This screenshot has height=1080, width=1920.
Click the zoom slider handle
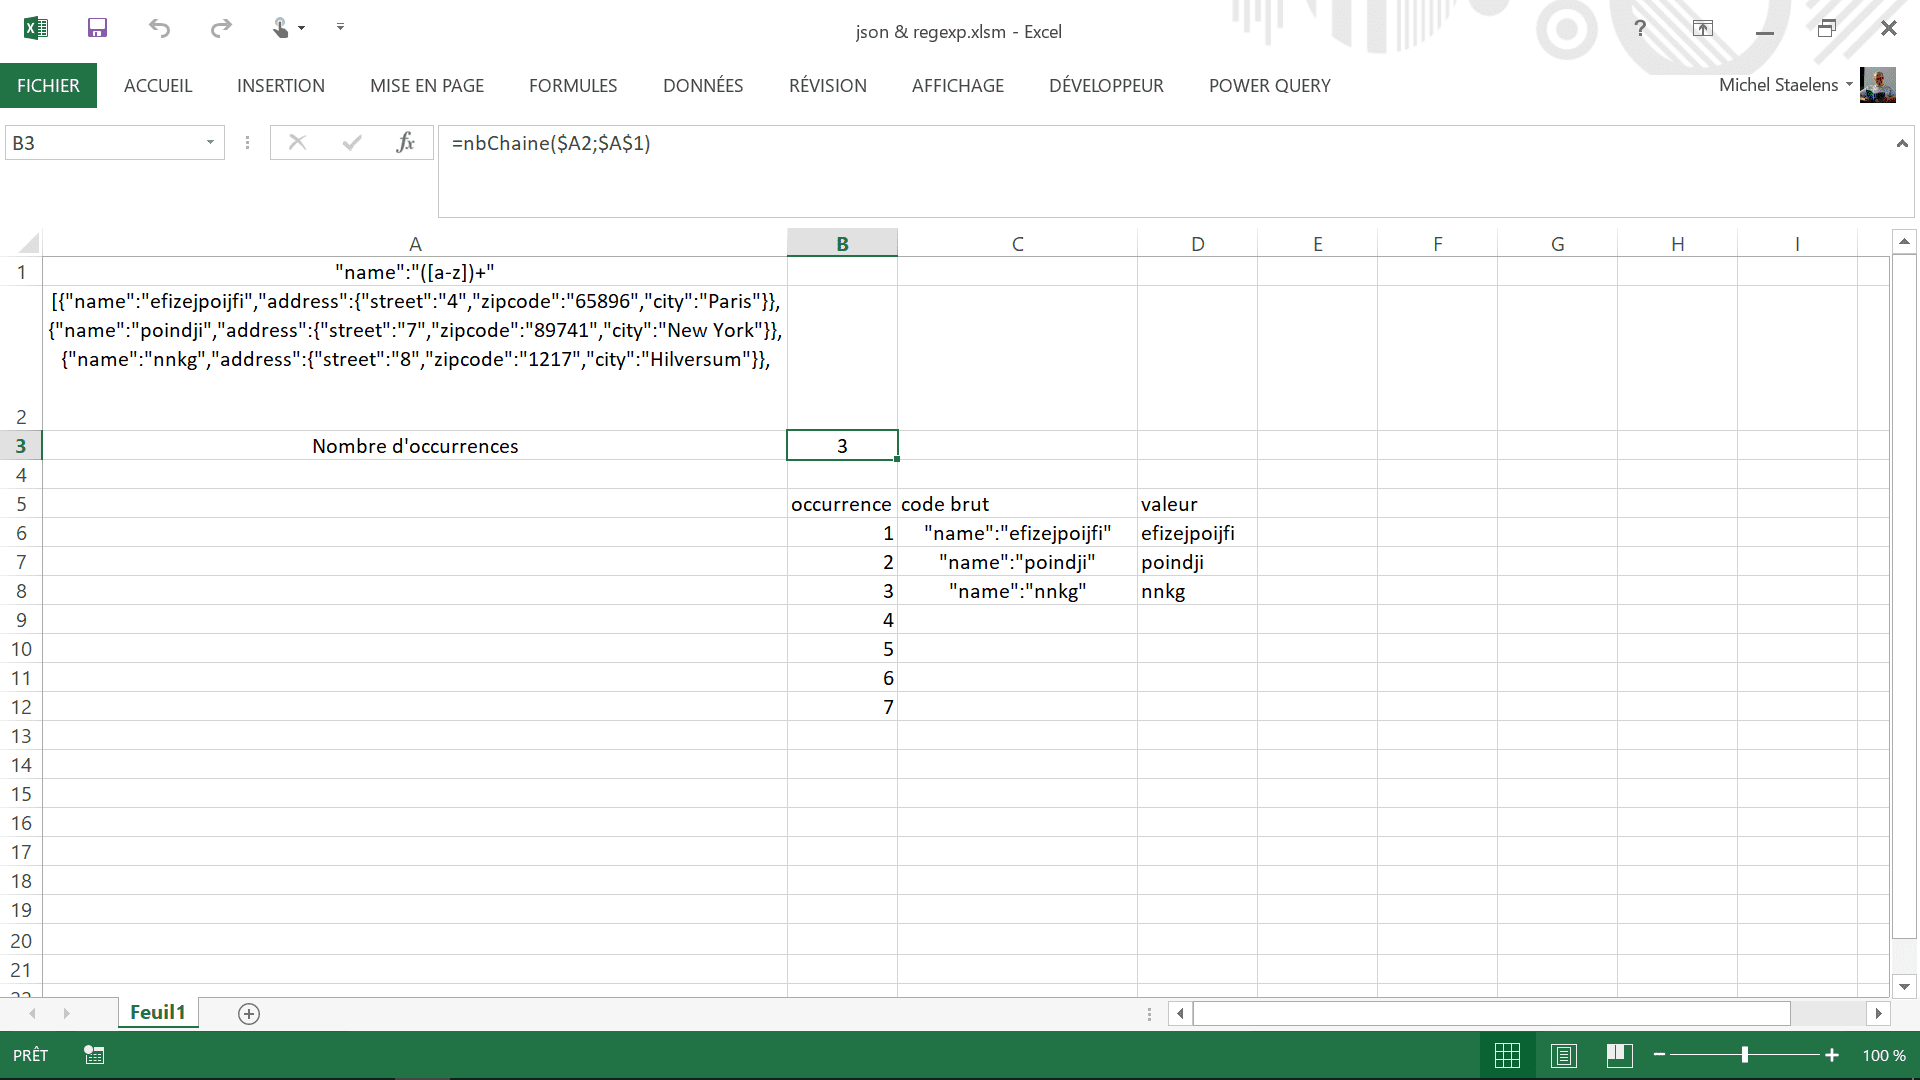(x=1745, y=1055)
